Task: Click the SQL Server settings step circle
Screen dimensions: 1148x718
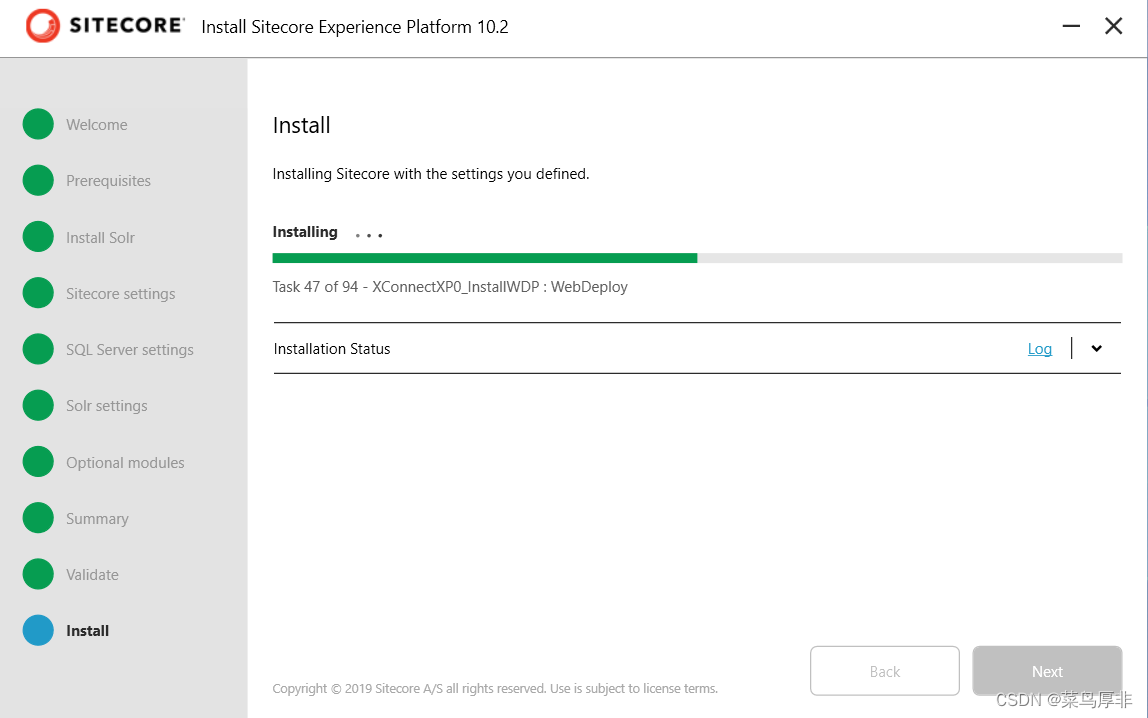Action: (38, 349)
